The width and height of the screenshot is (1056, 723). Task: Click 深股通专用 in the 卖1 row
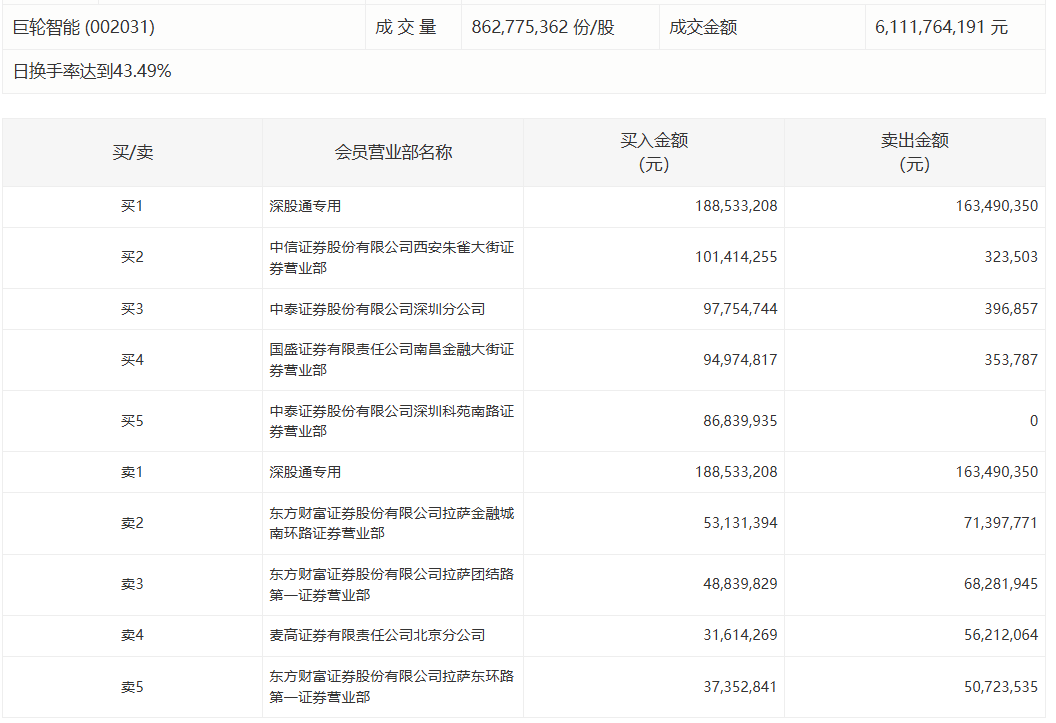click(305, 472)
